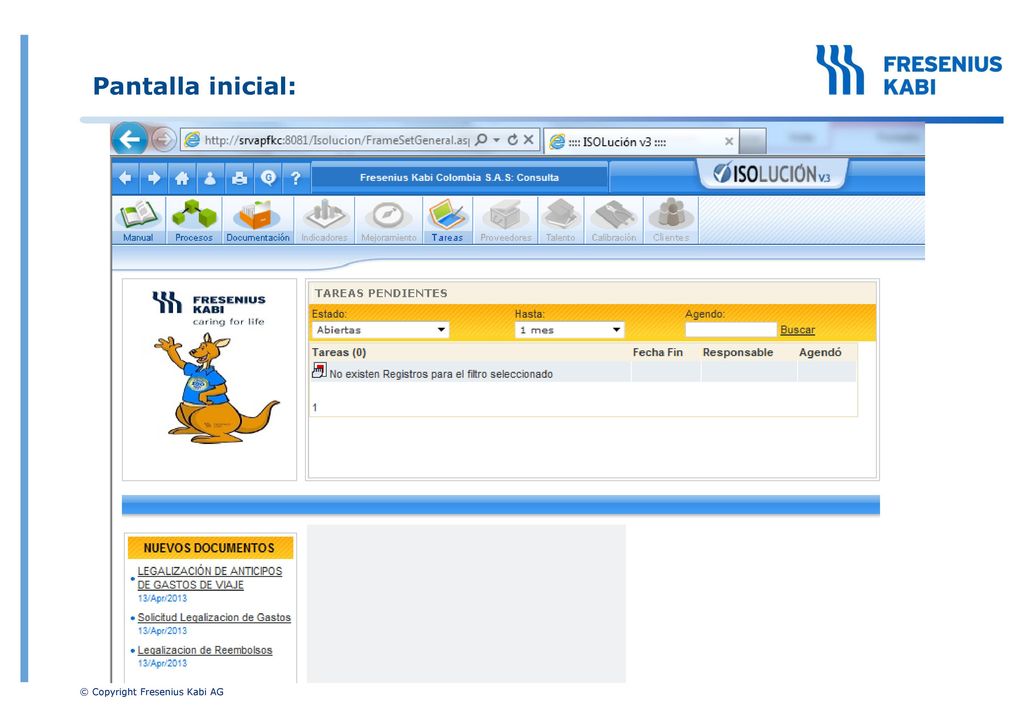This screenshot has height=709, width=1024.
Task: Open the Talento module
Action: coord(560,221)
